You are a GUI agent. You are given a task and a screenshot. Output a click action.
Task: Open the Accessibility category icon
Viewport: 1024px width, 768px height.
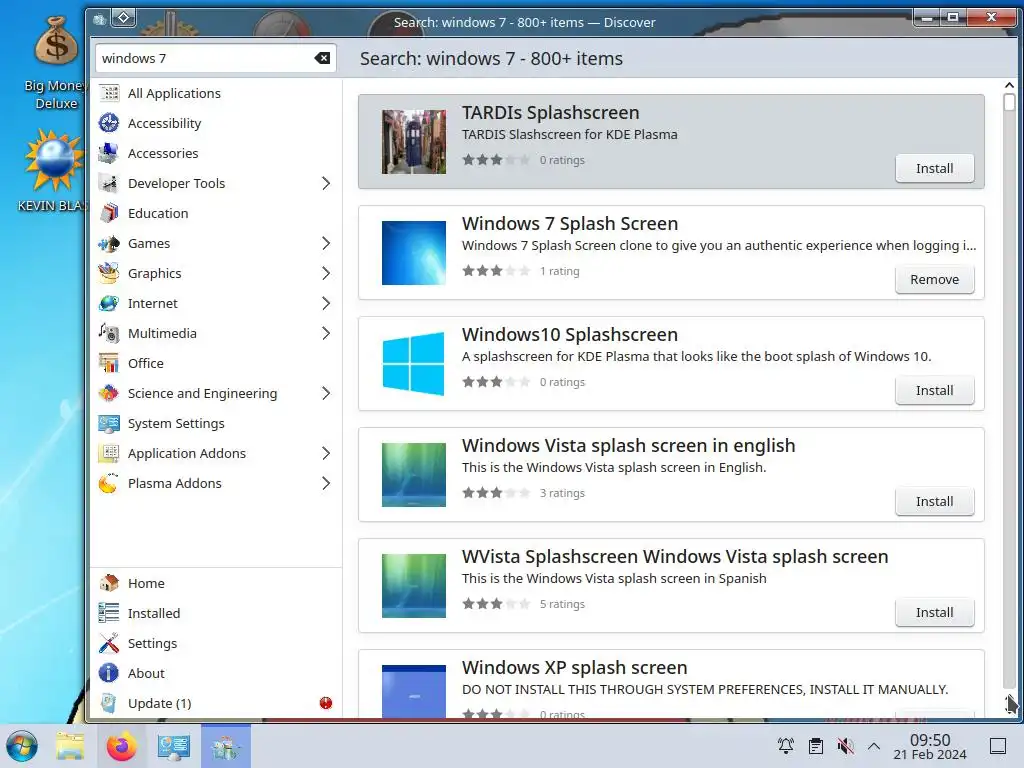pos(109,123)
